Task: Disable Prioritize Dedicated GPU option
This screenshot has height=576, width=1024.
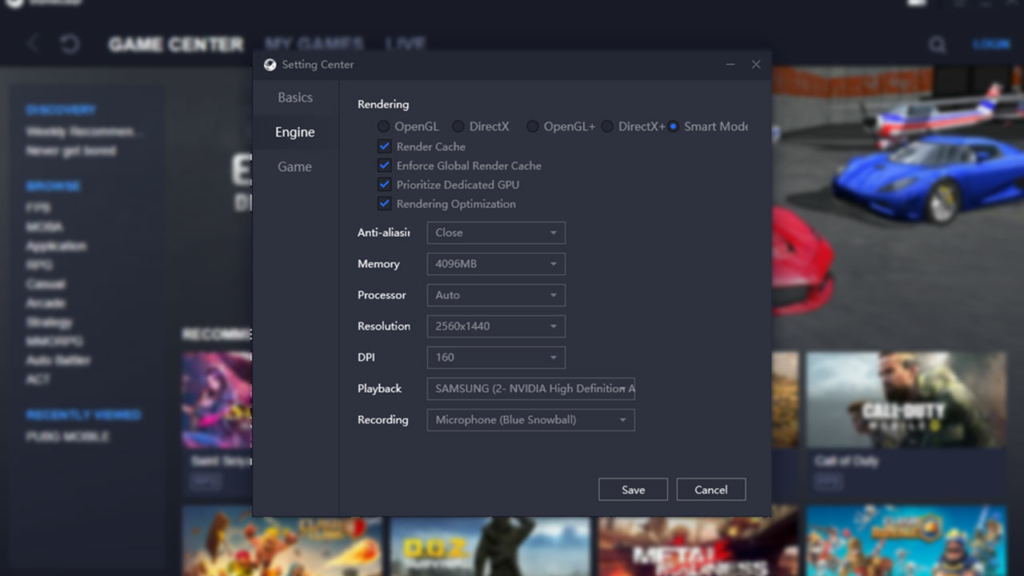Action: tap(384, 185)
